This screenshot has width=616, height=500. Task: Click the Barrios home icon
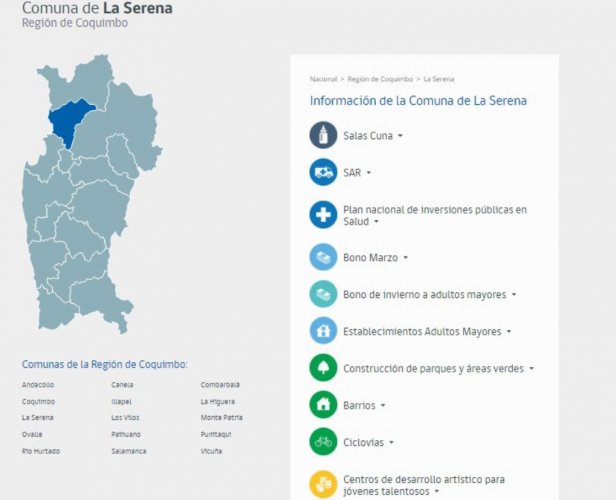coord(323,405)
